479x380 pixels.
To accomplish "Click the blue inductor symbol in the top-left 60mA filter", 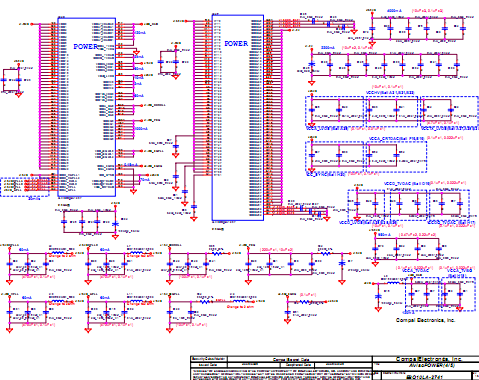I will [x=57, y=253].
